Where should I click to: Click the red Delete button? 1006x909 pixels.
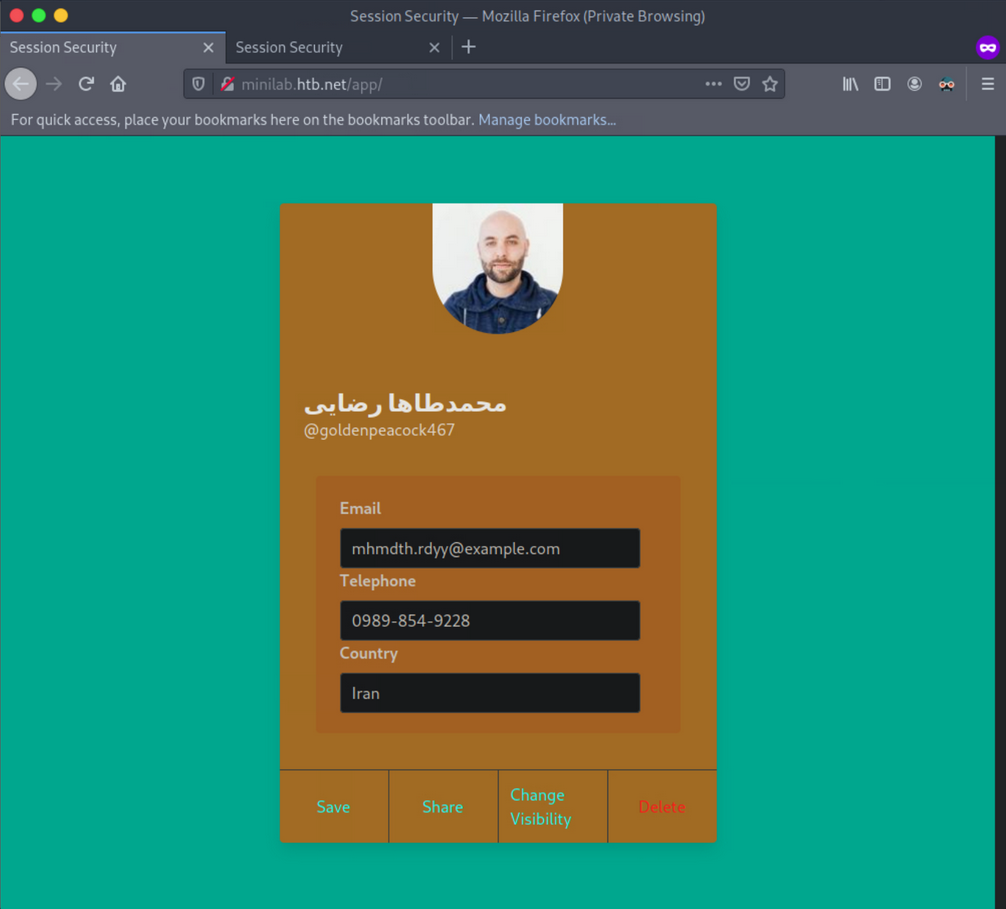tap(661, 807)
